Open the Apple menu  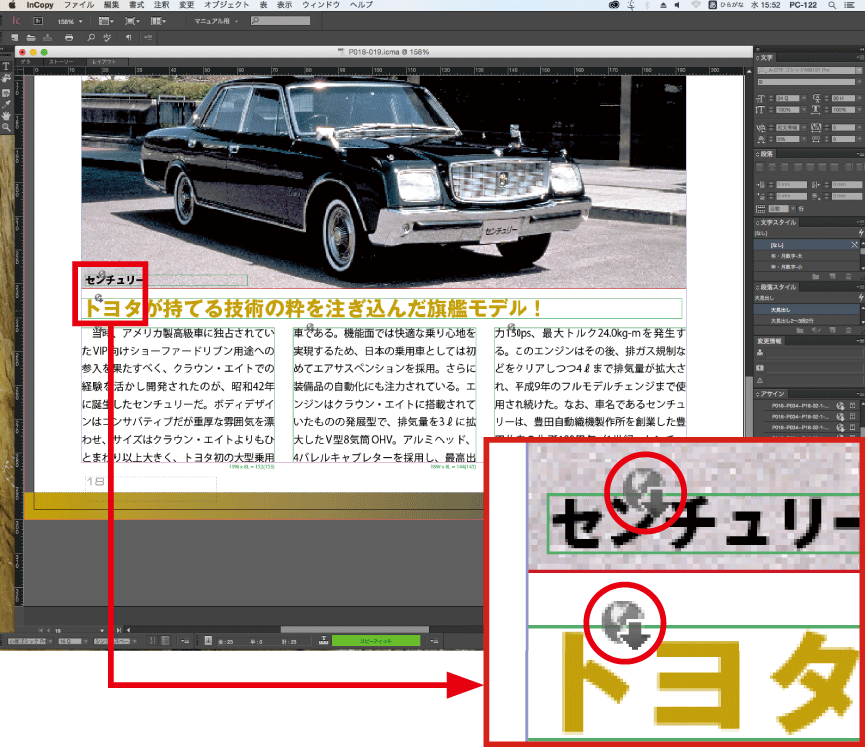12,5
